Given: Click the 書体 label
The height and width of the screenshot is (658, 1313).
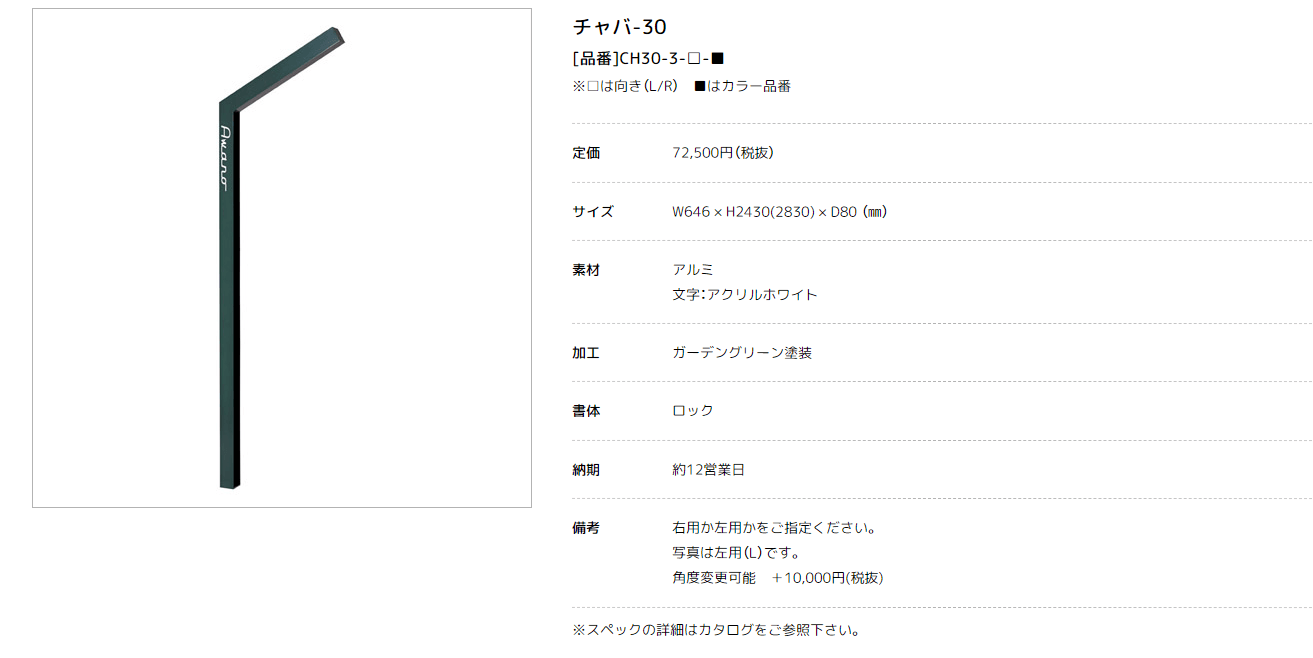Looking at the screenshot, I should pos(586,411).
